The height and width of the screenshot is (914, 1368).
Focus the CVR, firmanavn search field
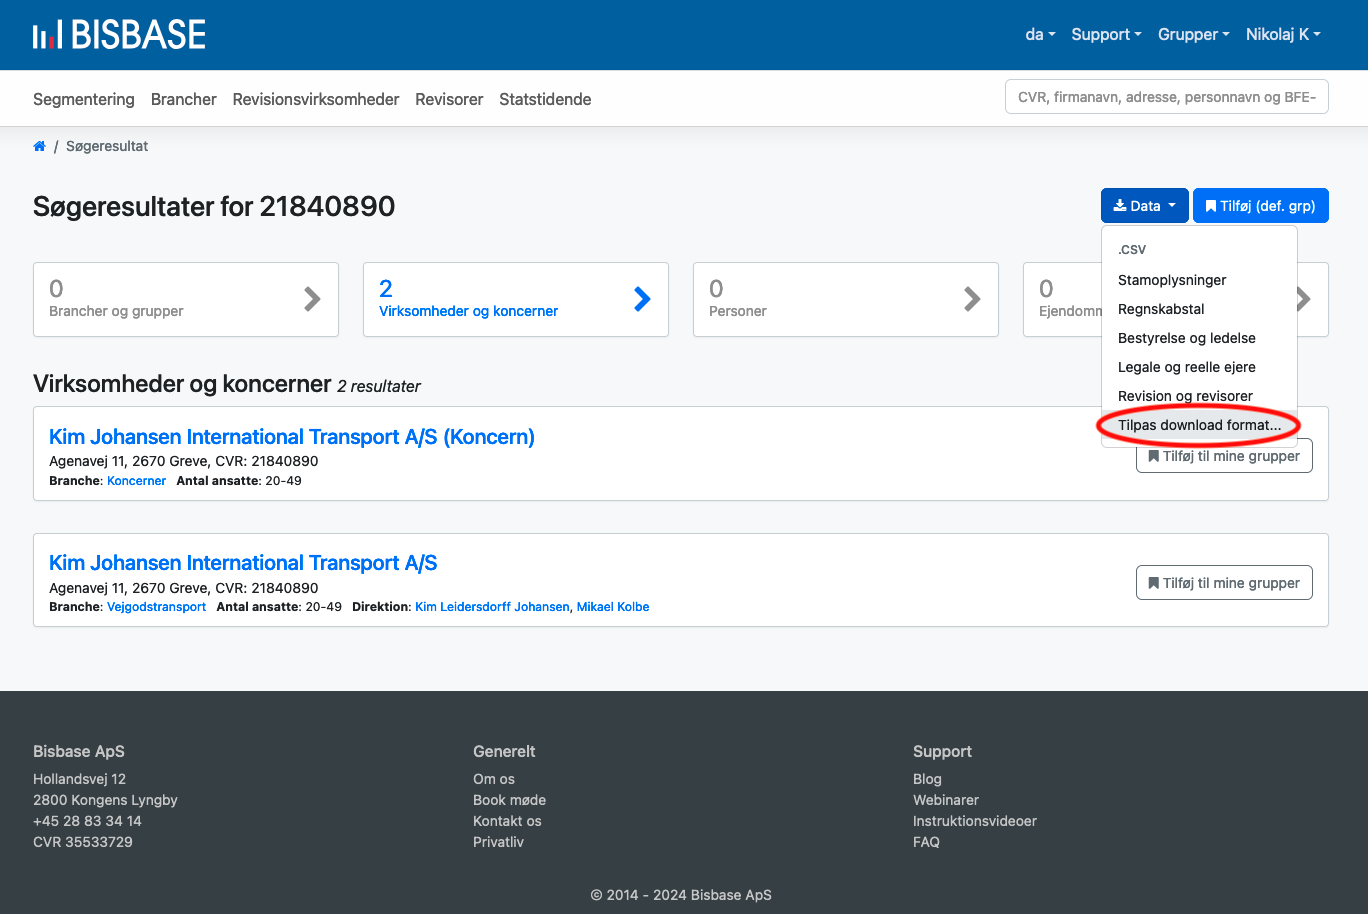(1166, 97)
